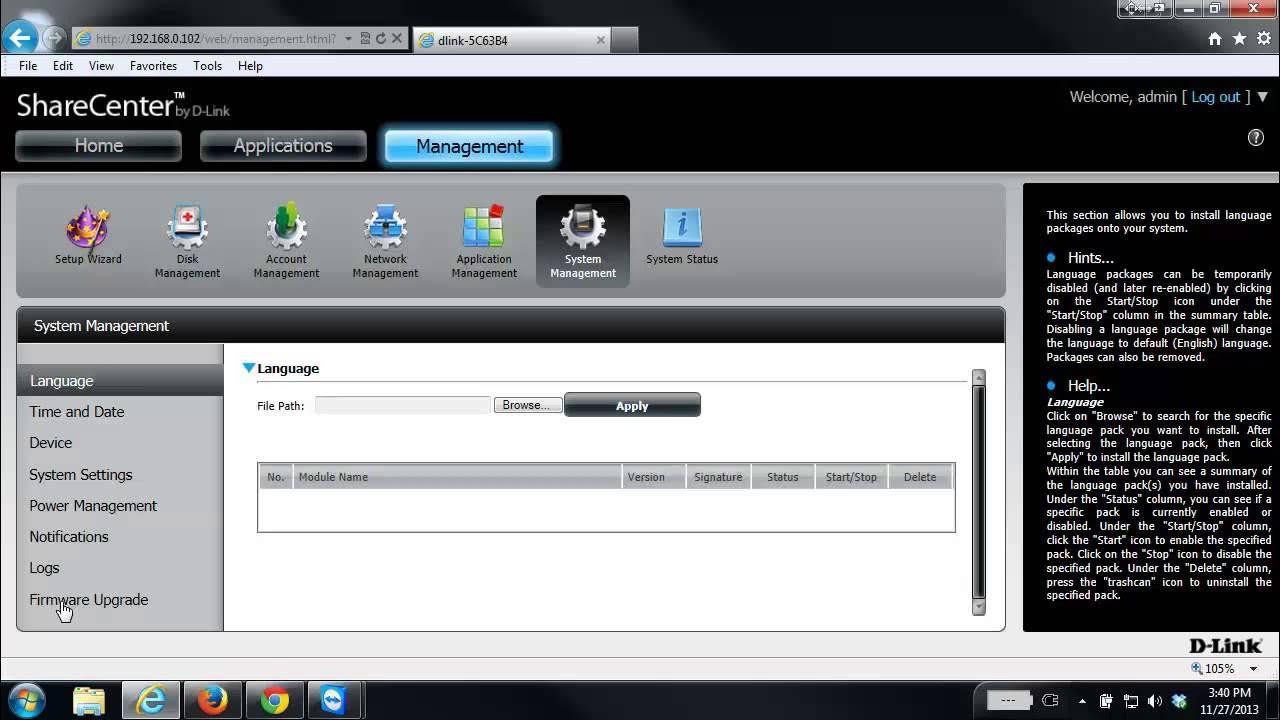Viewport: 1280px width, 720px height.
Task: Click the help question mark icon
Action: (1256, 138)
